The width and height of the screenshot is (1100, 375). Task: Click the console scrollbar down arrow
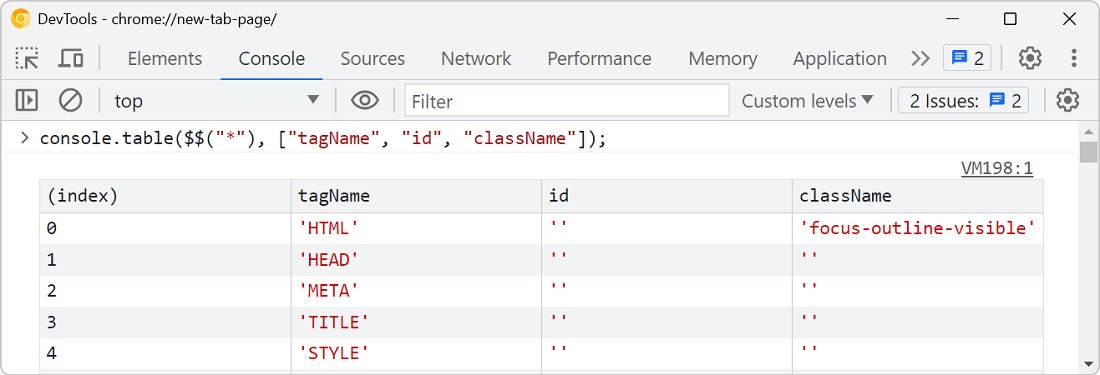pyautogui.click(x=1088, y=364)
